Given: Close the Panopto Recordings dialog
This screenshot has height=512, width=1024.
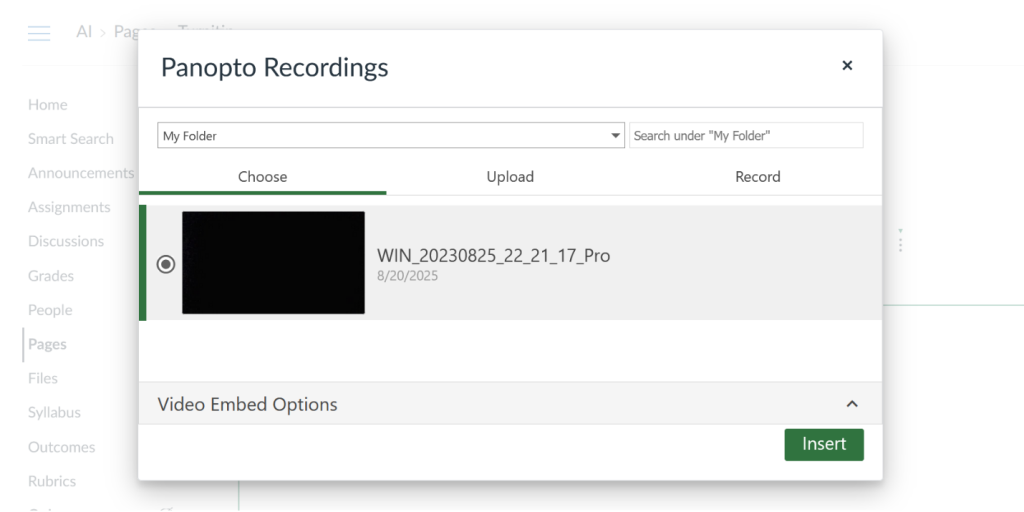Looking at the screenshot, I should [x=847, y=66].
